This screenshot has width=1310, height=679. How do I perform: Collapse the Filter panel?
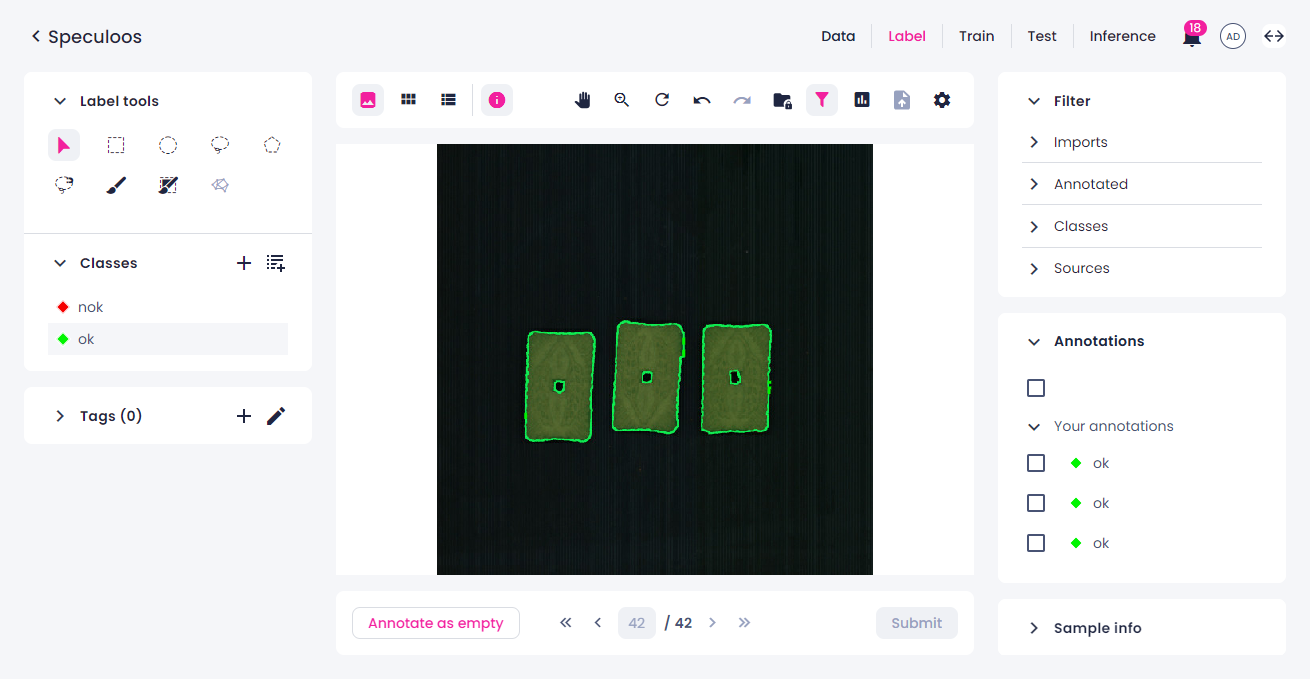coord(1034,101)
